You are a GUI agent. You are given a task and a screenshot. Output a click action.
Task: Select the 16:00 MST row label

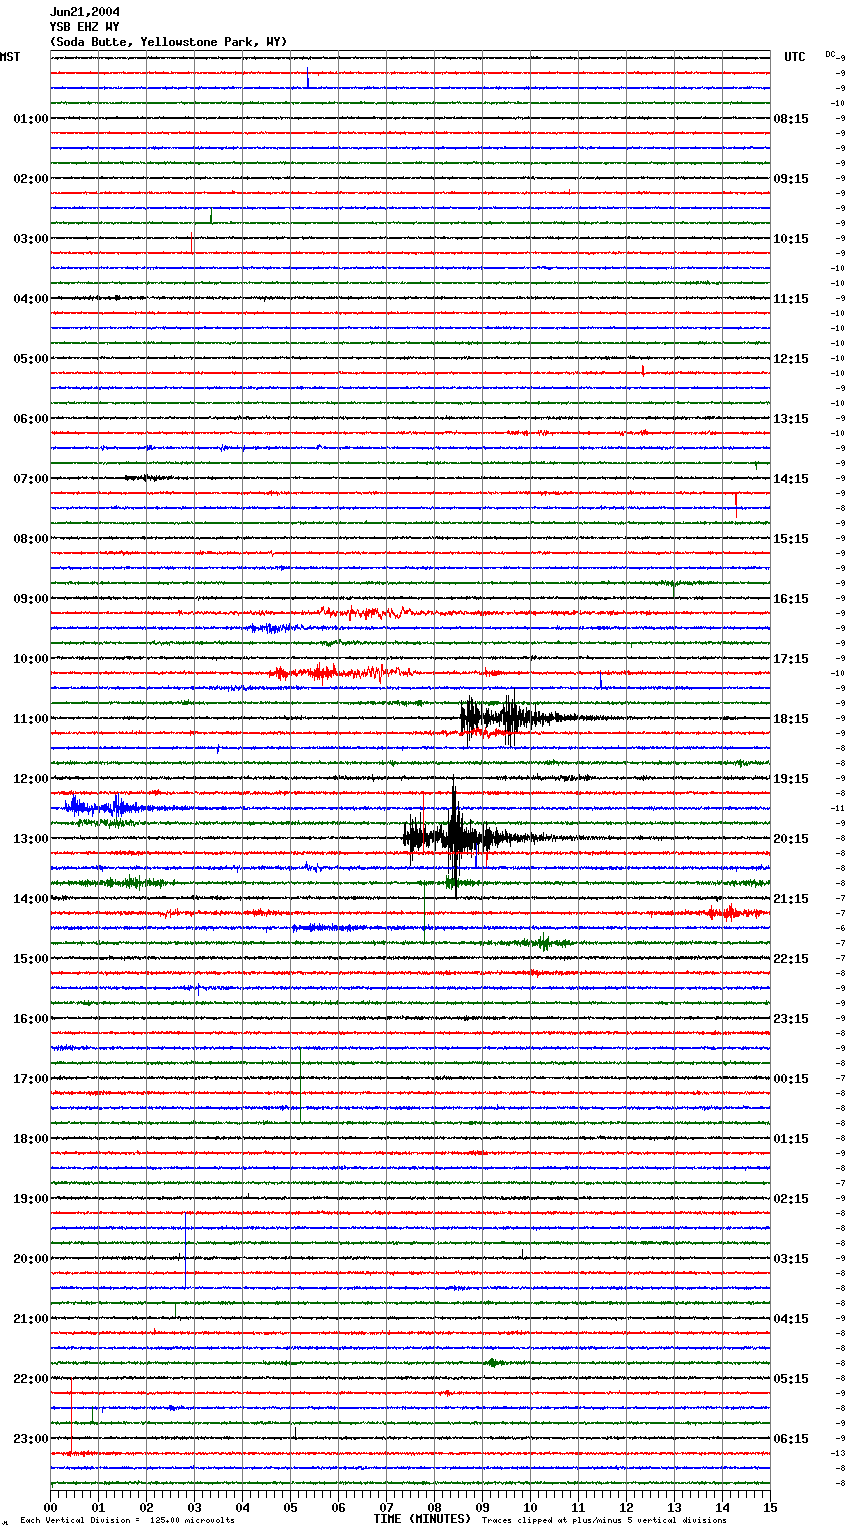[x=30, y=1019]
